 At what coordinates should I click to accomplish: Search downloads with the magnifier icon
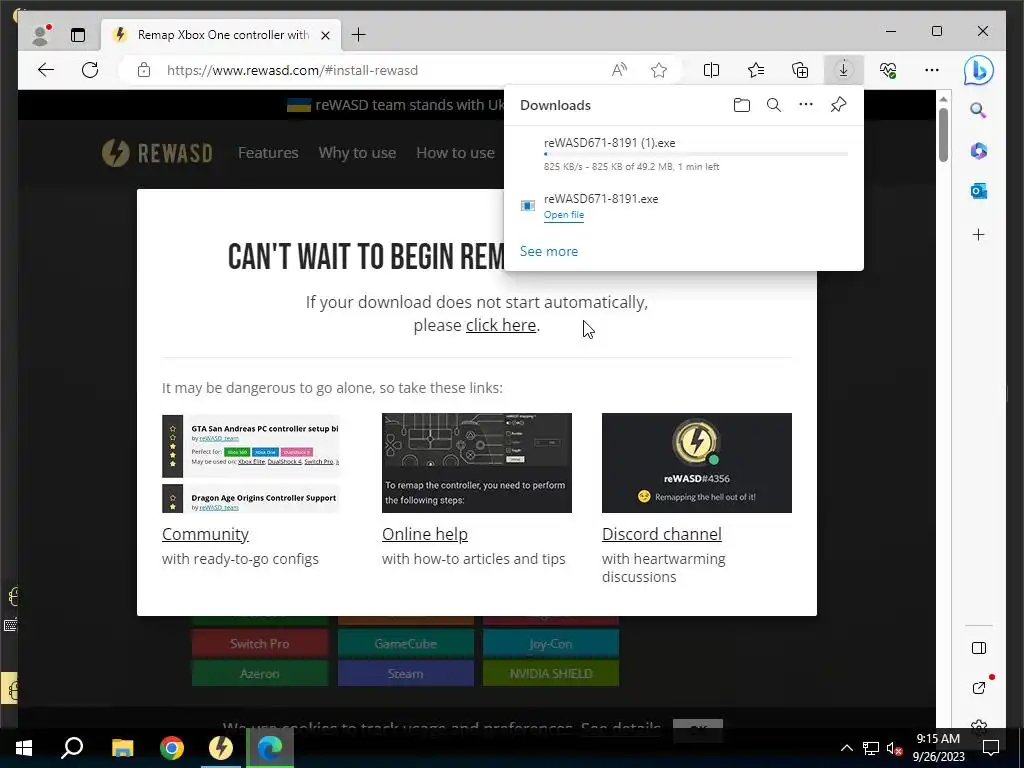774,105
